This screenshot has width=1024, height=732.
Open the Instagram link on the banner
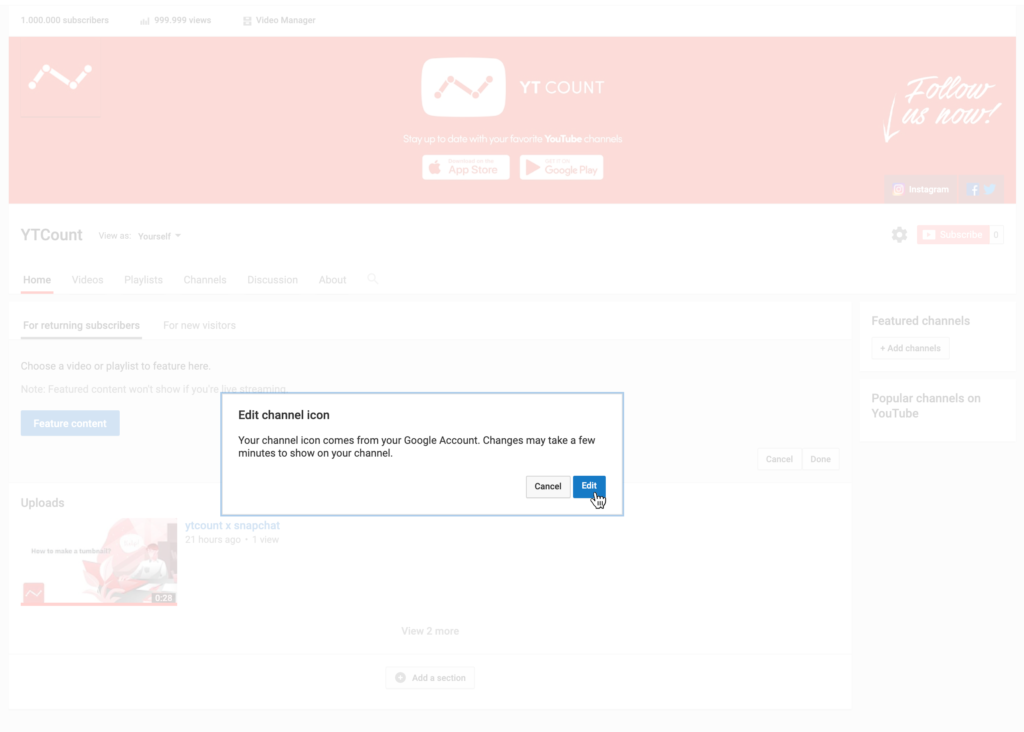[921, 189]
